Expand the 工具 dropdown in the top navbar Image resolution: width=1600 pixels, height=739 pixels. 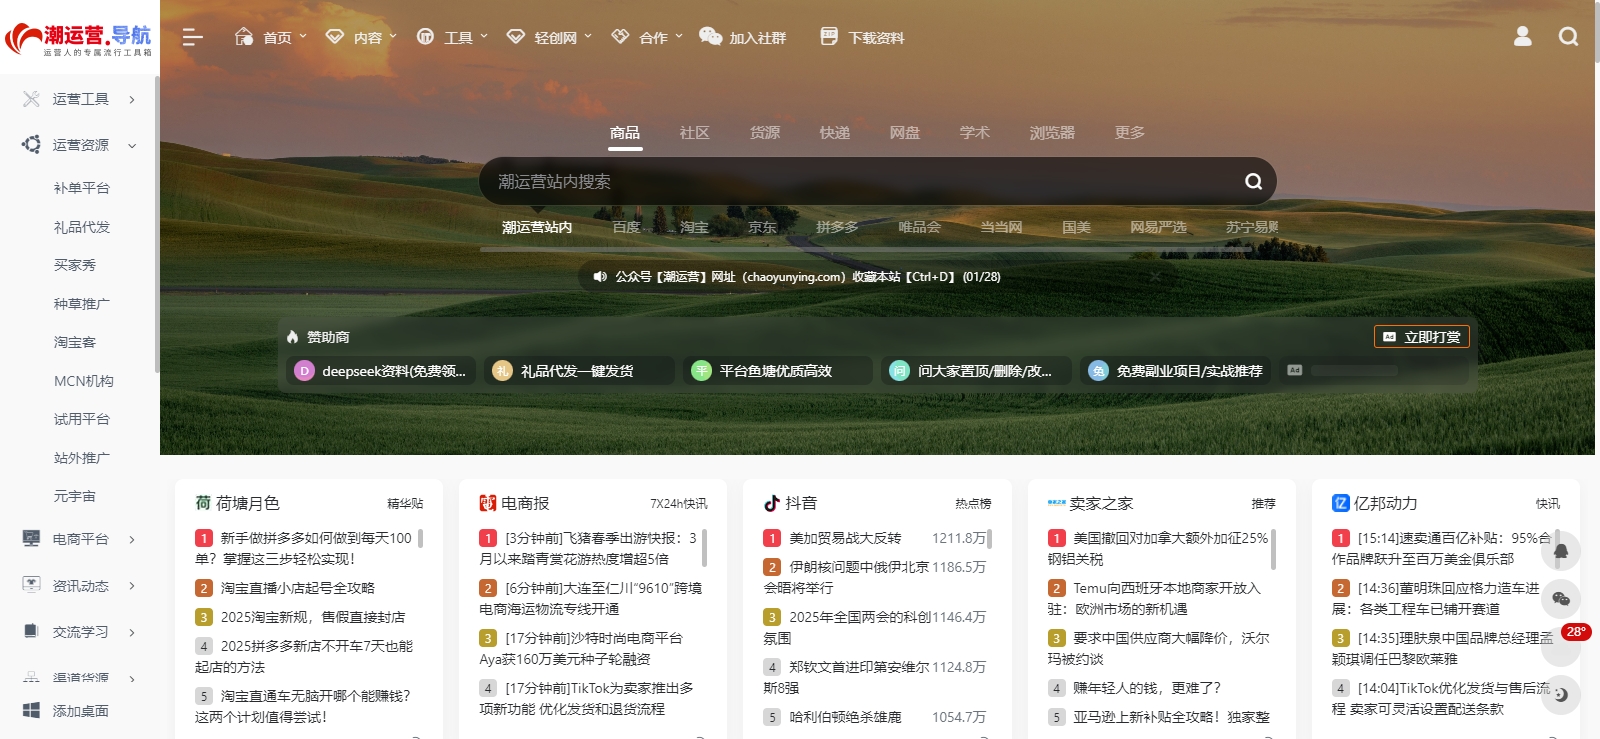pyautogui.click(x=452, y=37)
